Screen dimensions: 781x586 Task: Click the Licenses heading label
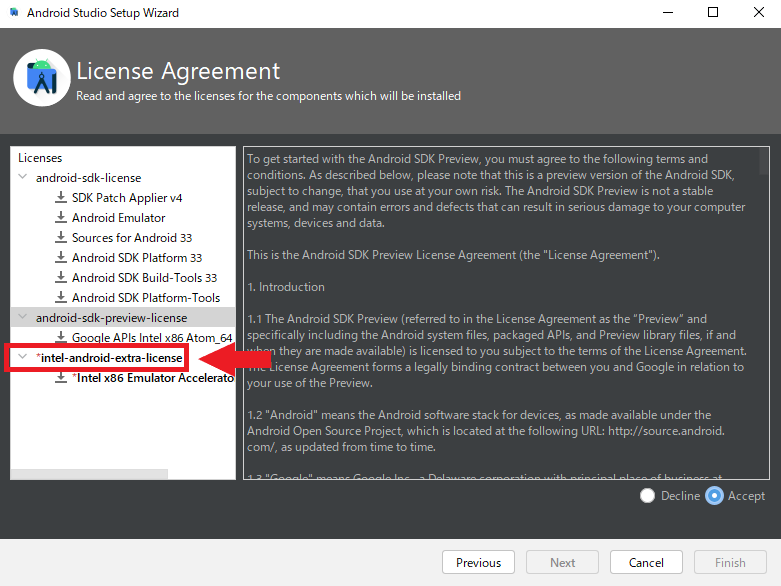coord(40,158)
